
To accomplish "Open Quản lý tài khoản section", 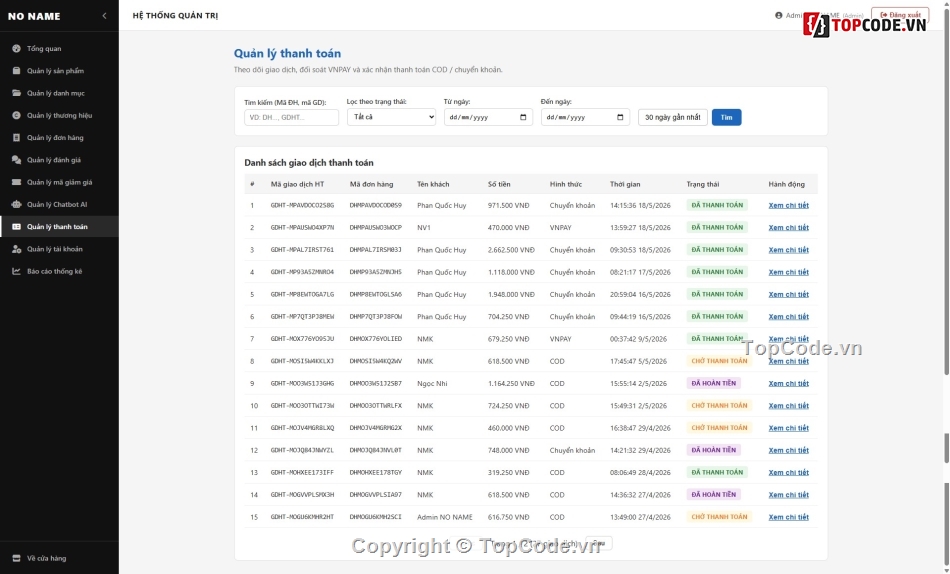I will point(59,249).
